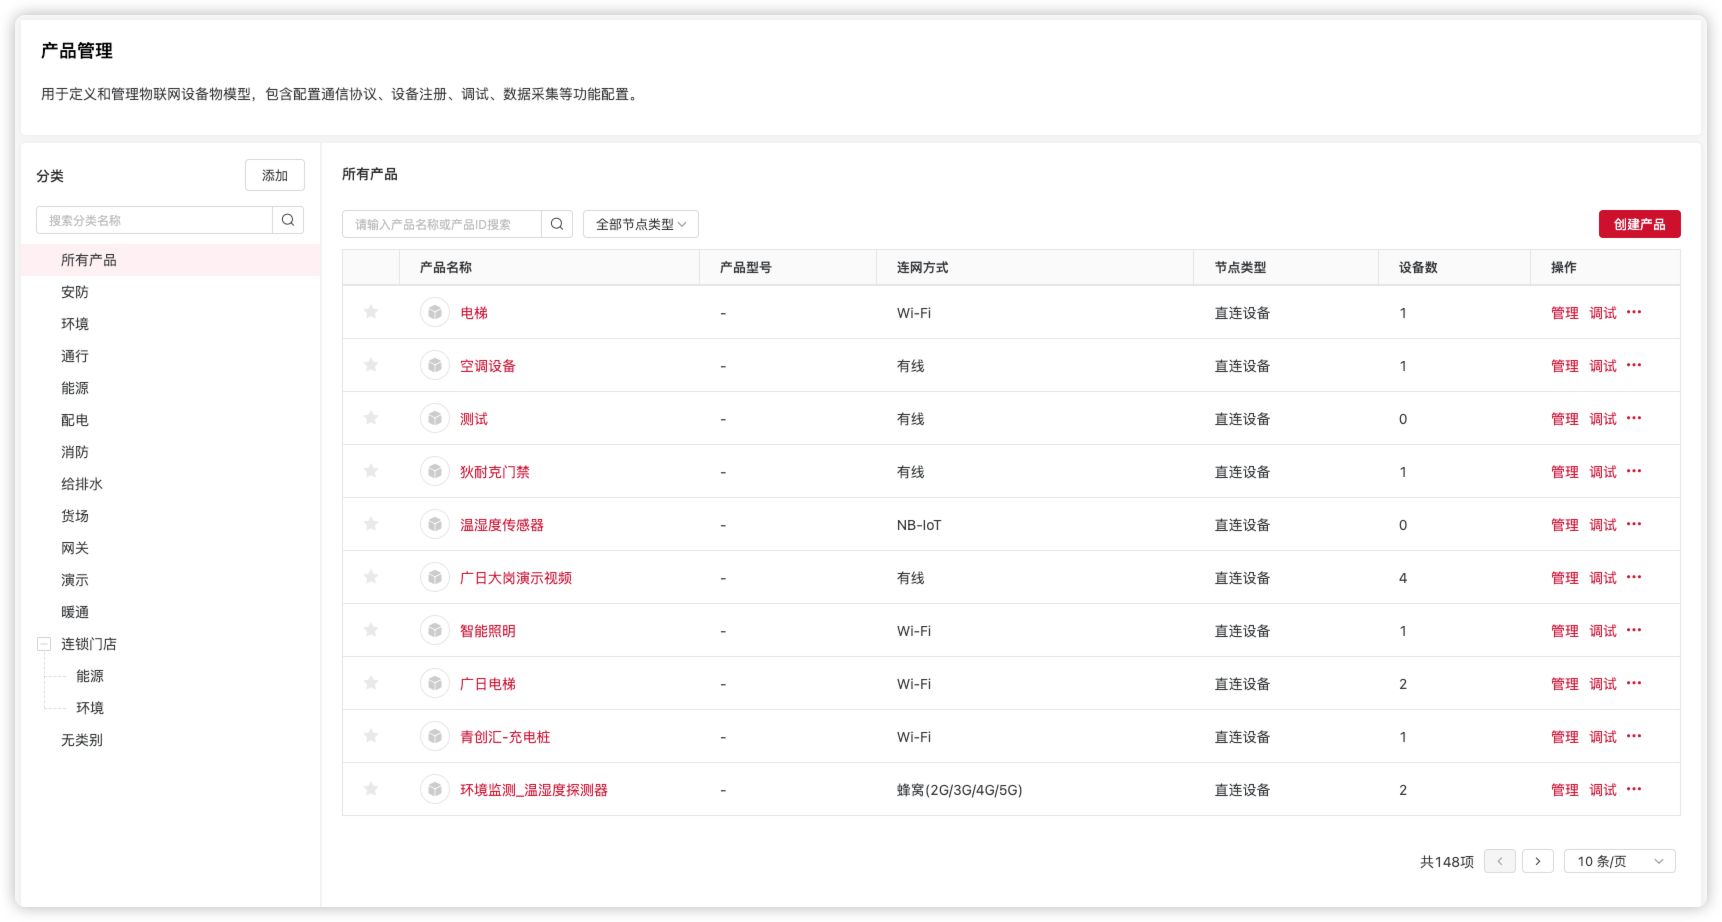The width and height of the screenshot is (1722, 922).
Task: Open the 10 条/页 page size dropdown
Action: 1619,861
